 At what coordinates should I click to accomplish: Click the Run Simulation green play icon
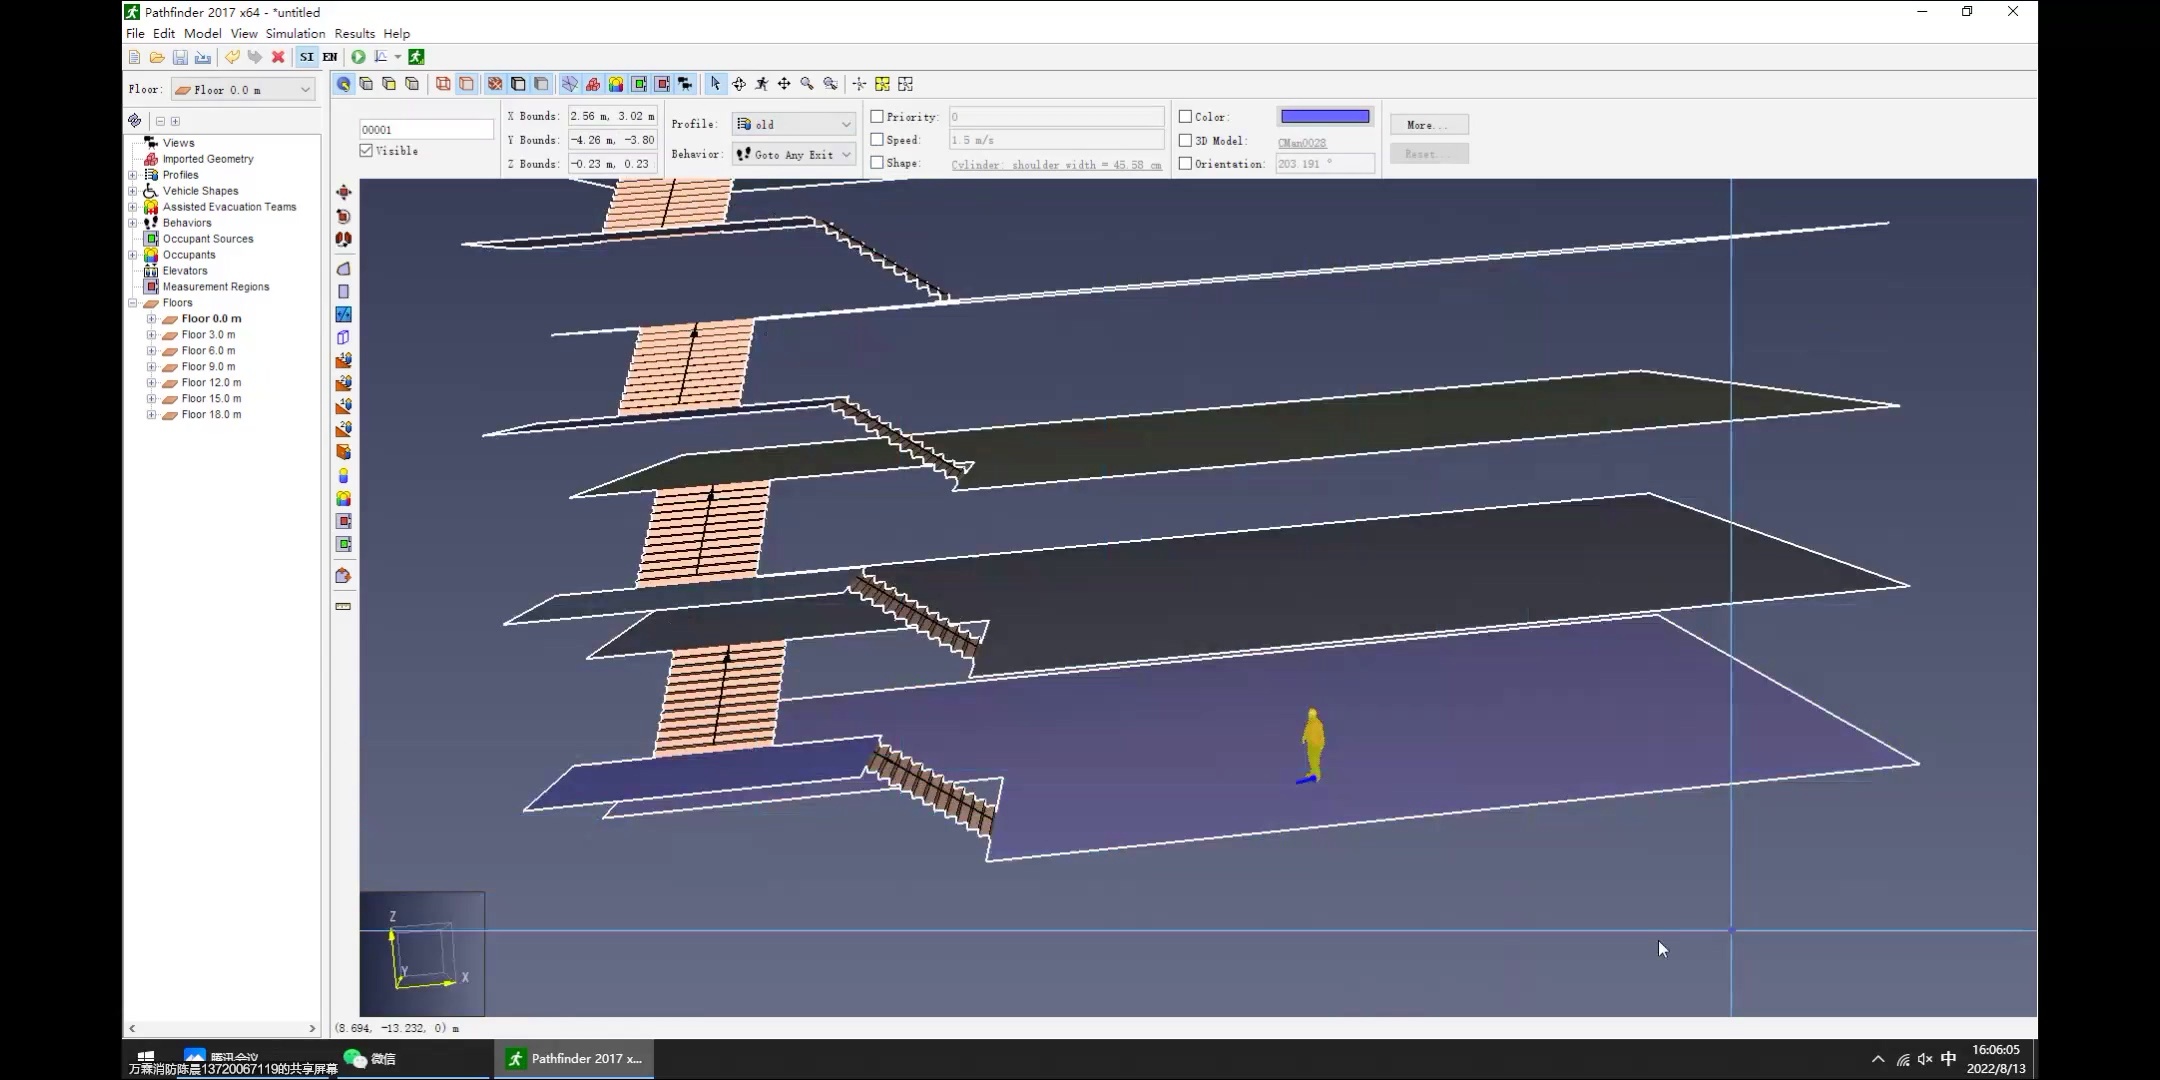(358, 57)
